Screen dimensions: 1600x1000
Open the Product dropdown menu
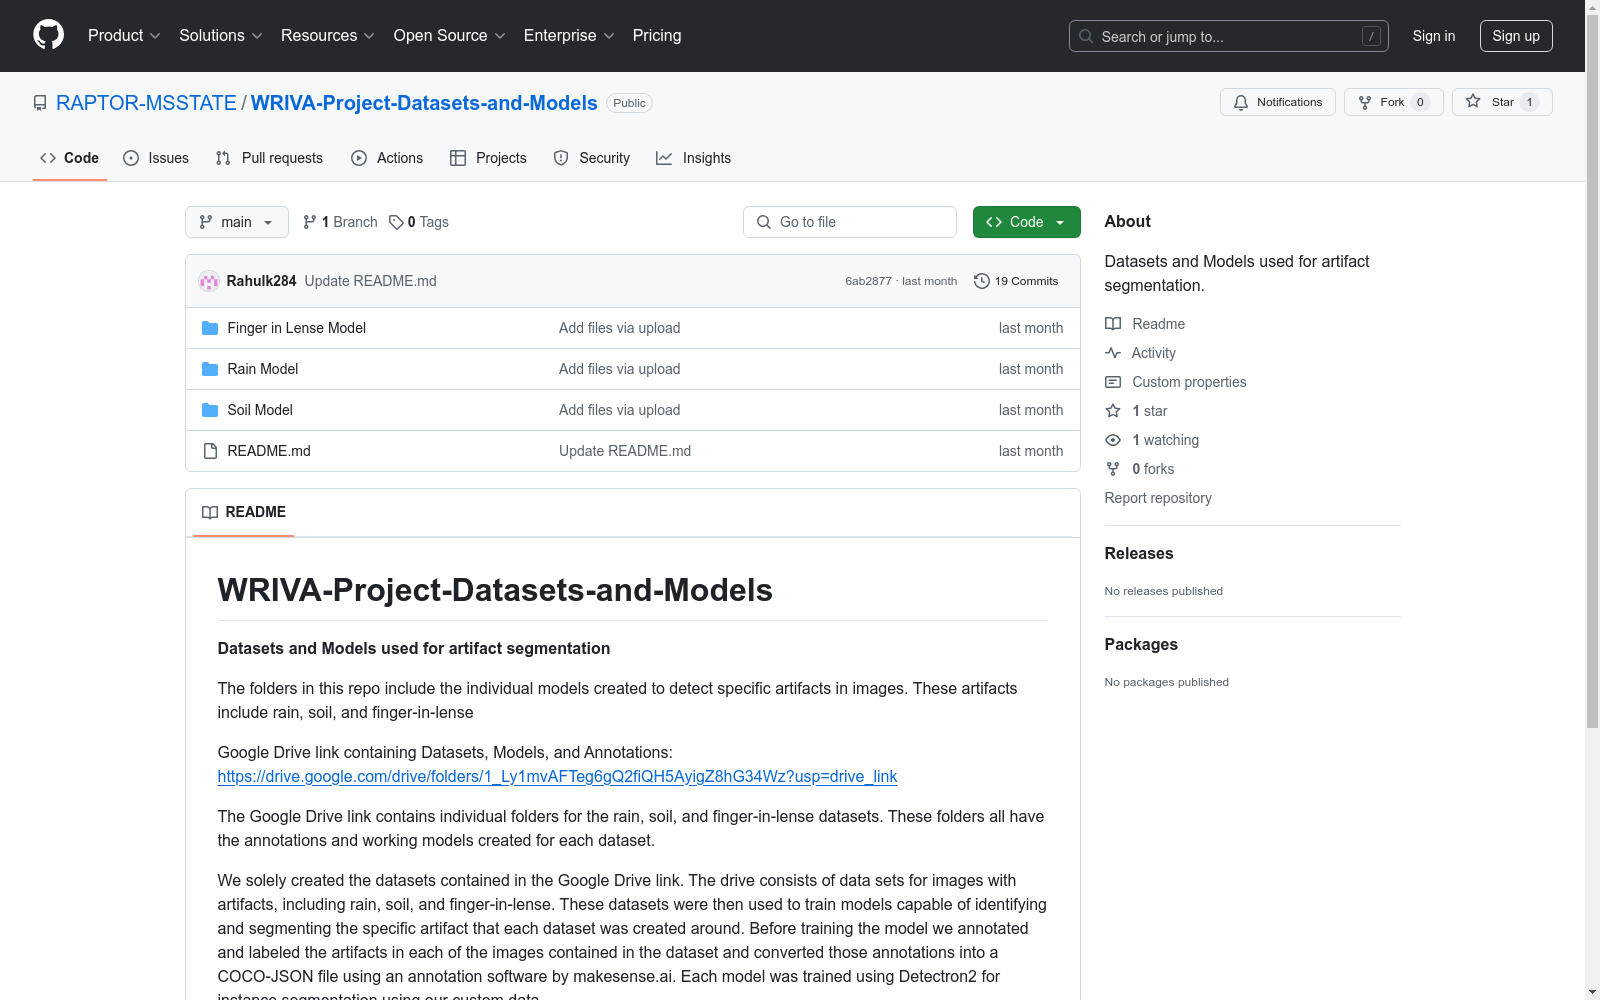tap(124, 36)
